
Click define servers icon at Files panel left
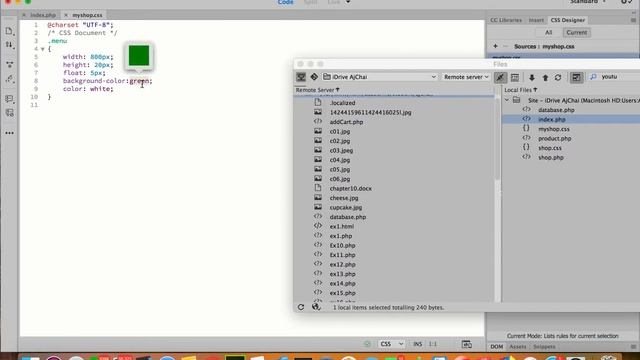tap(301, 77)
